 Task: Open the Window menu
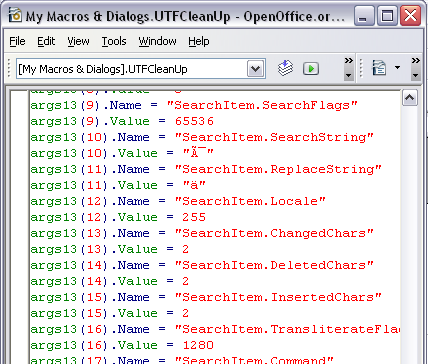[x=157, y=41]
